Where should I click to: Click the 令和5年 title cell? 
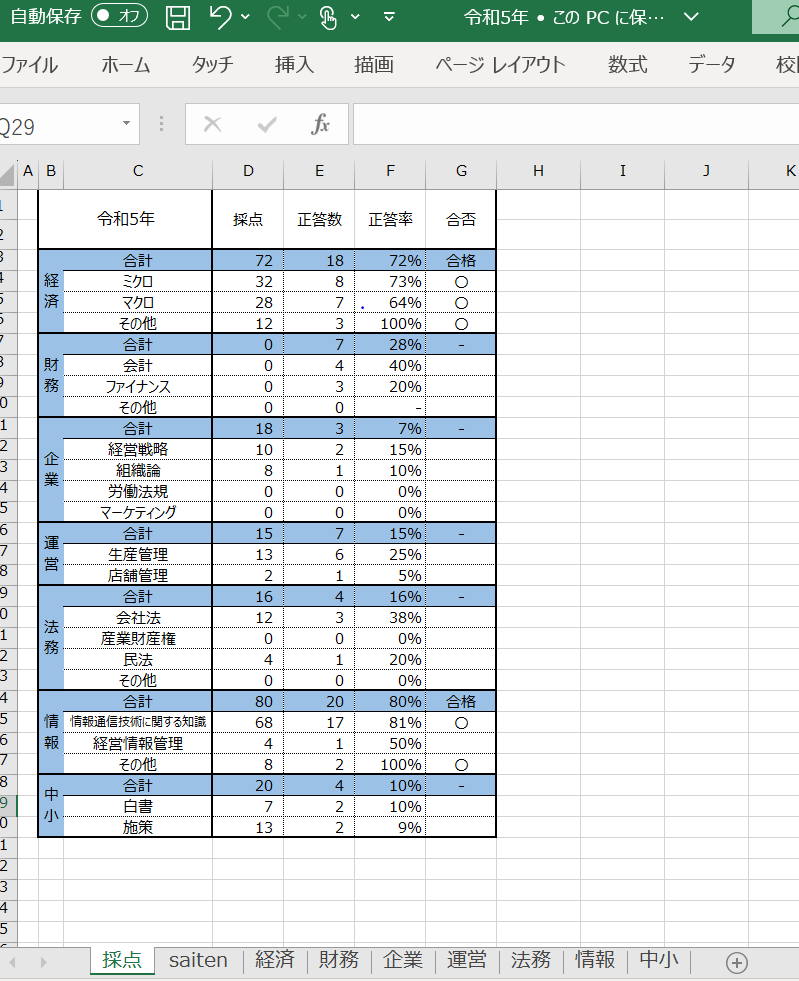click(x=125, y=219)
